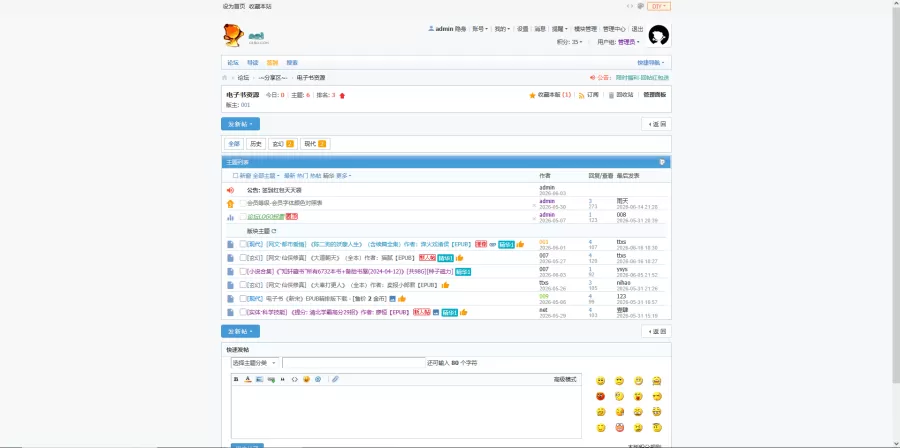Open the DIY dropdown

coord(659,6)
